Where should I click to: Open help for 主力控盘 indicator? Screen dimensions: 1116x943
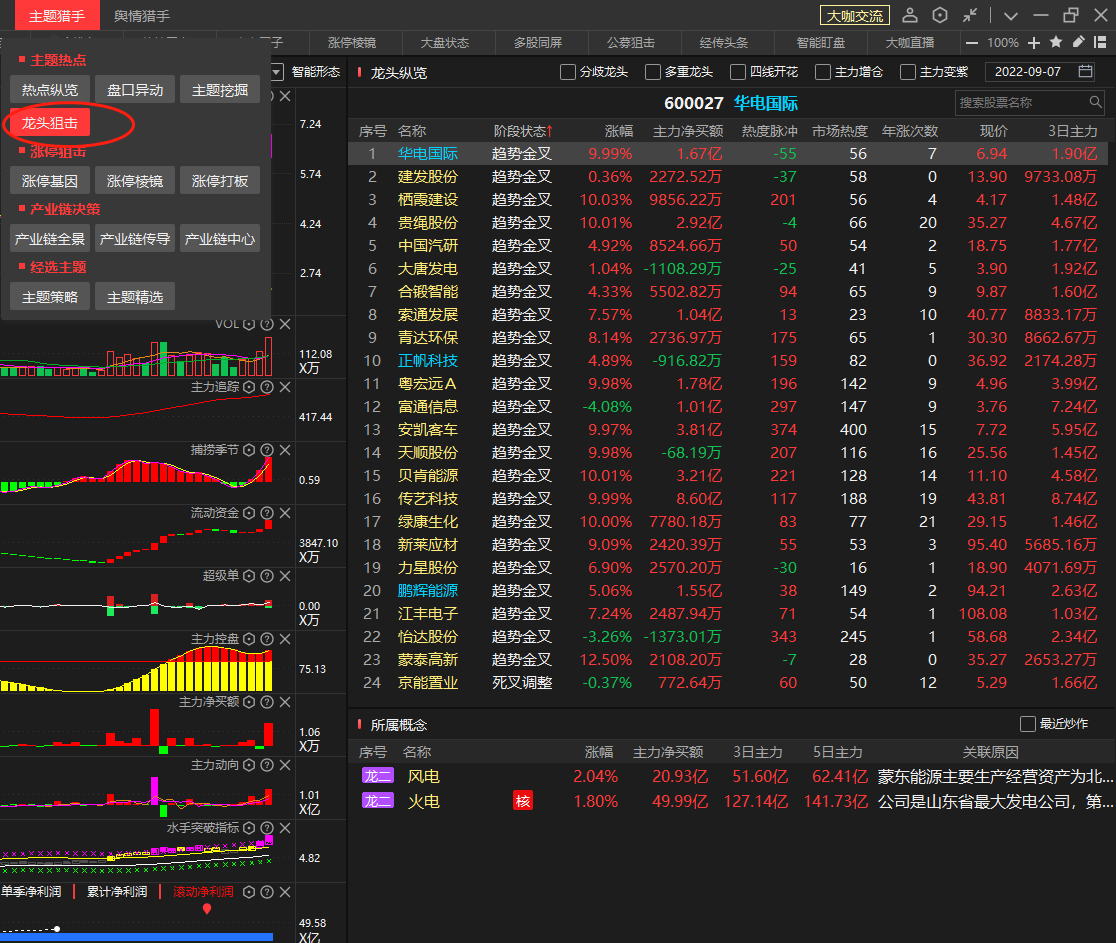point(267,639)
